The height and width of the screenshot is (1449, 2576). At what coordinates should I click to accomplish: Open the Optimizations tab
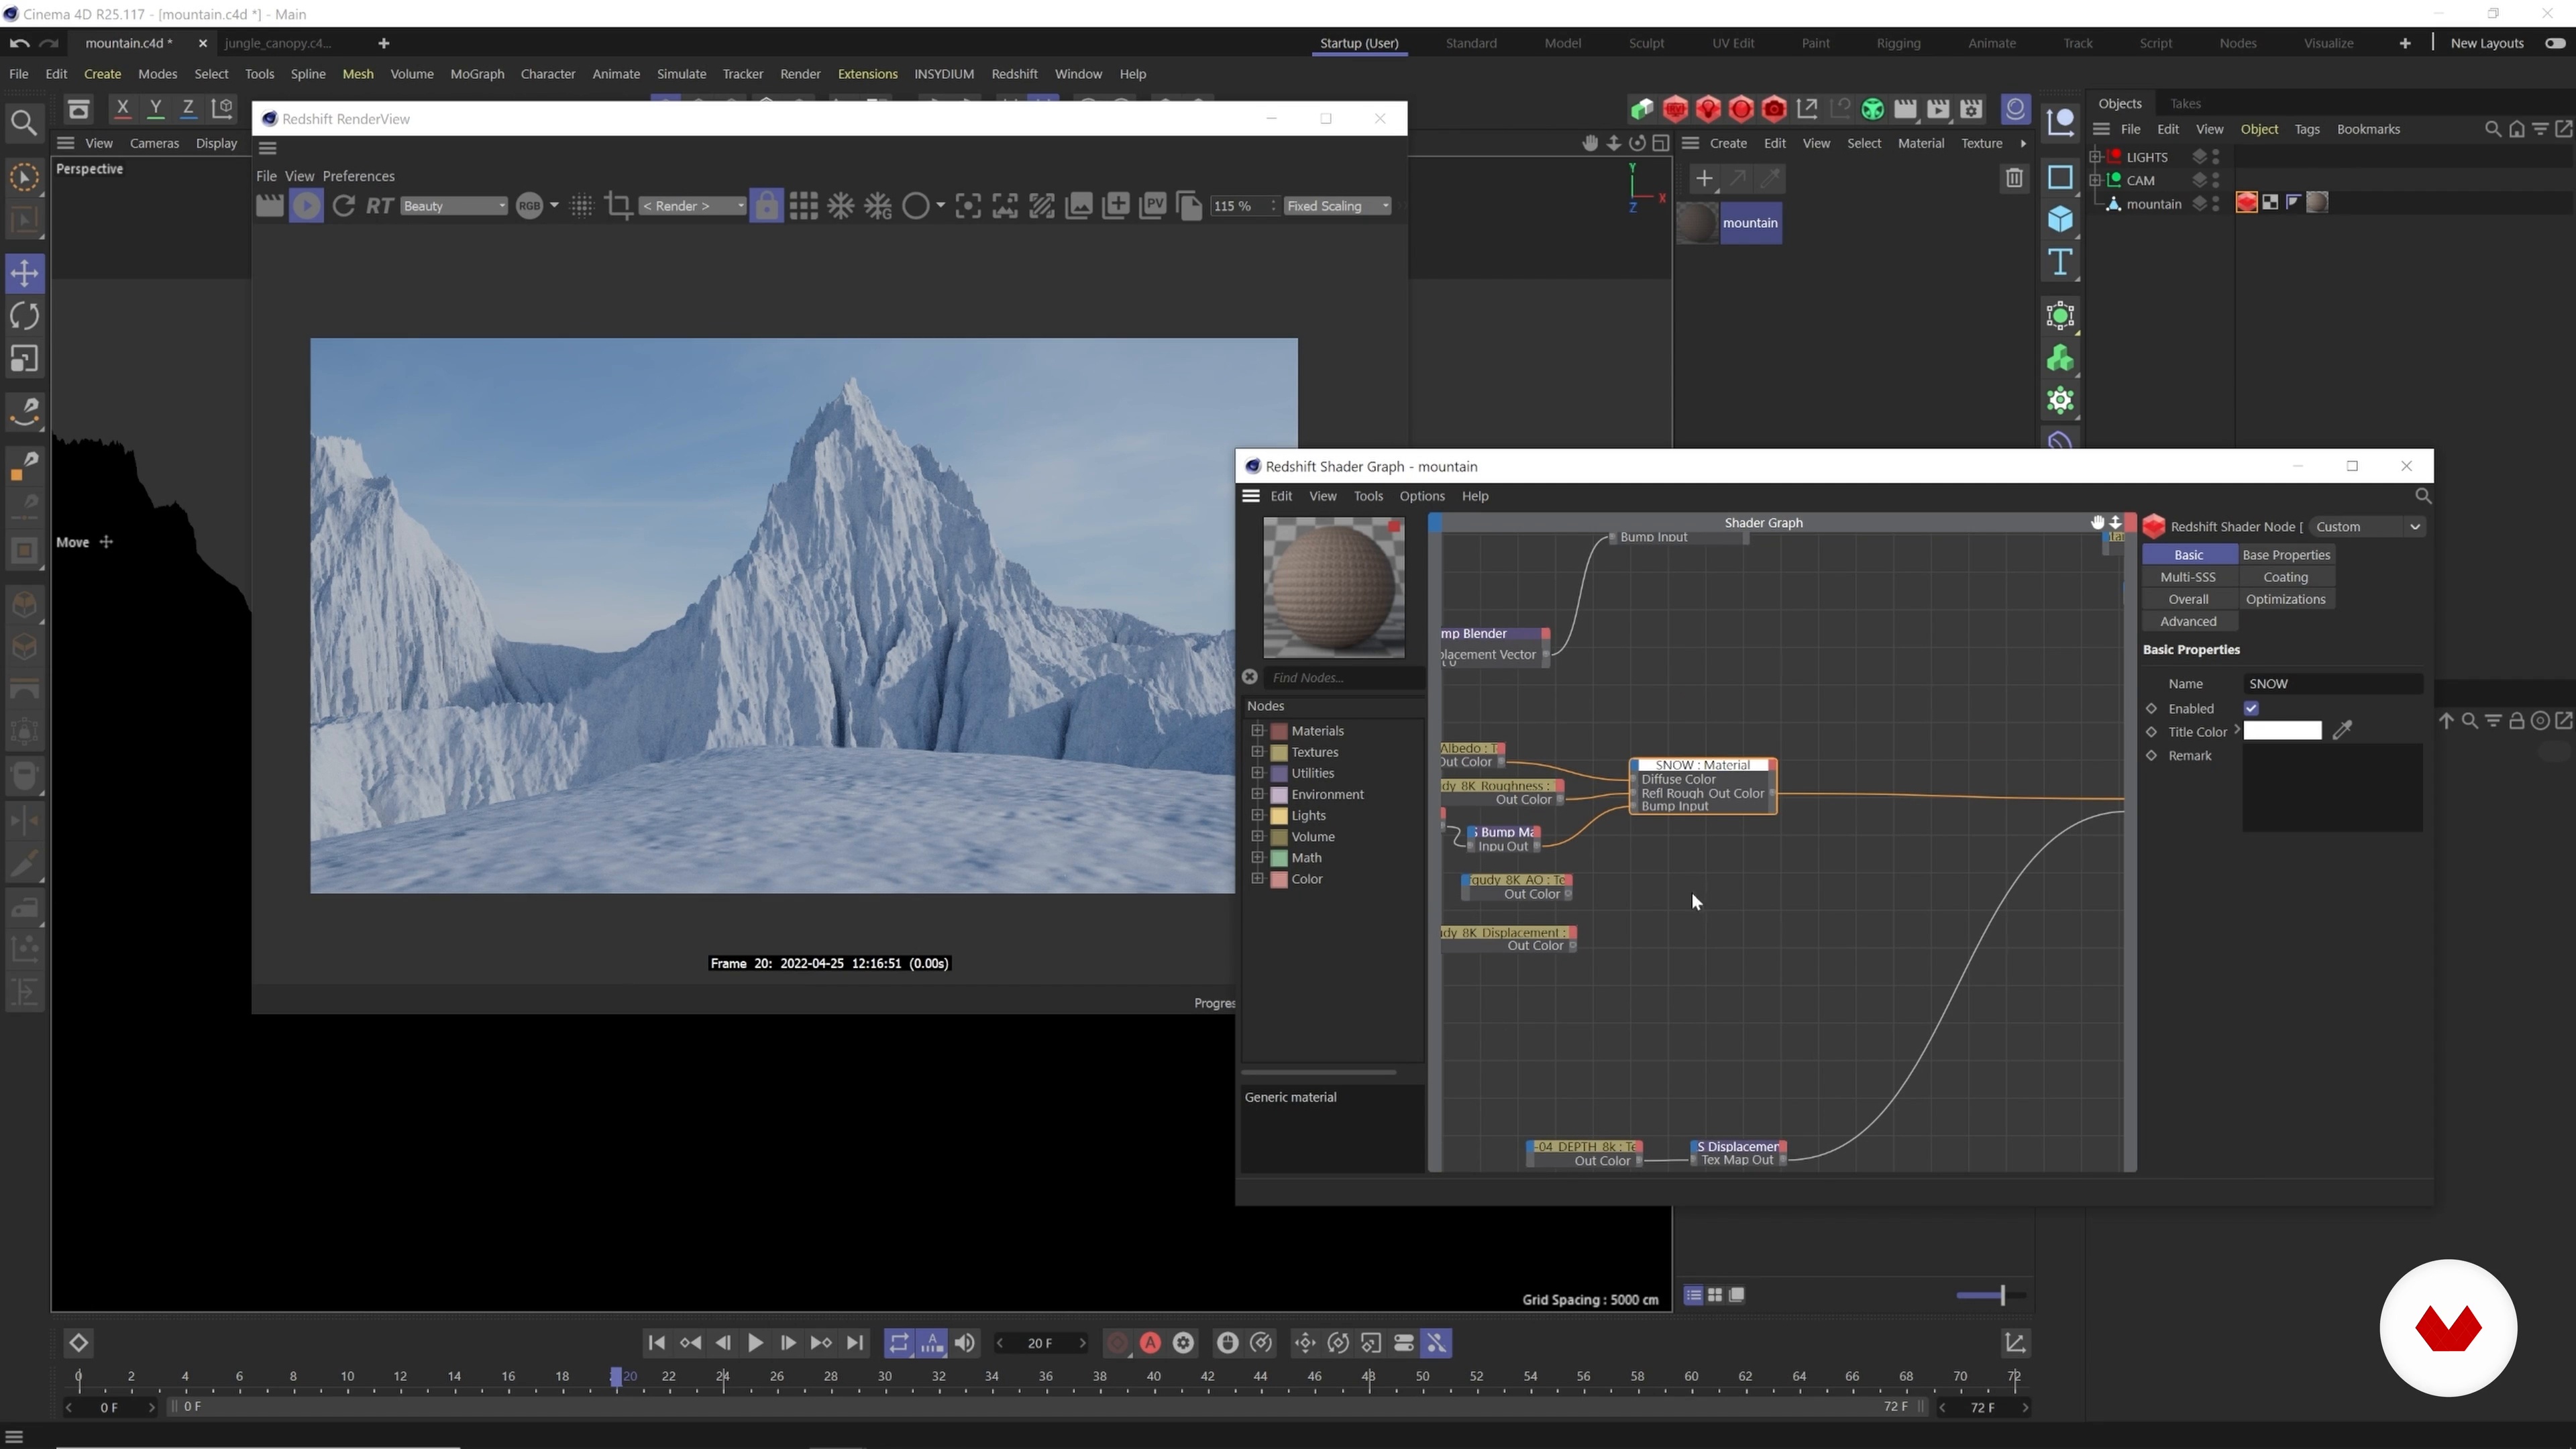point(2286,599)
